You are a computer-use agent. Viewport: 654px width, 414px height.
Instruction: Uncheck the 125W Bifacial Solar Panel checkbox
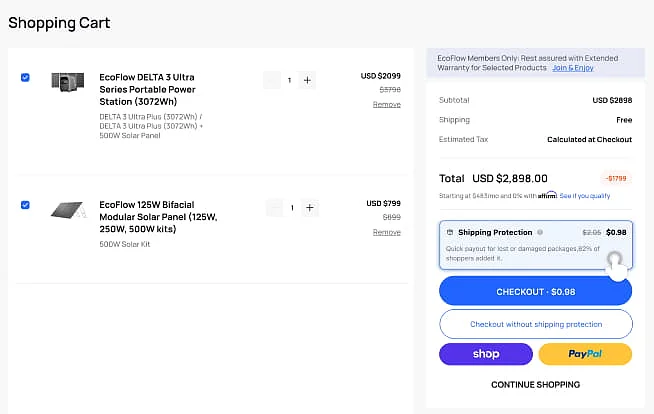click(25, 205)
